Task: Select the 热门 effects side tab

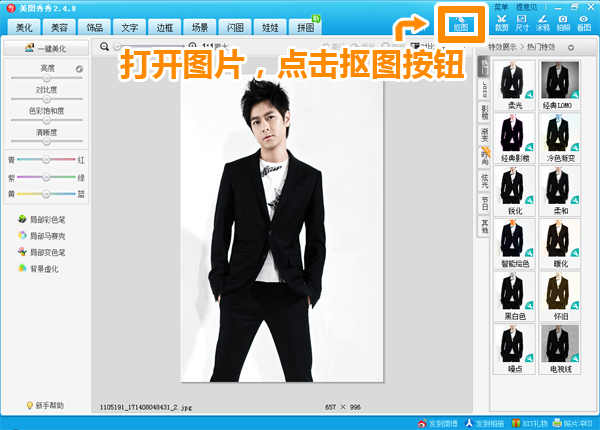Action: [484, 67]
